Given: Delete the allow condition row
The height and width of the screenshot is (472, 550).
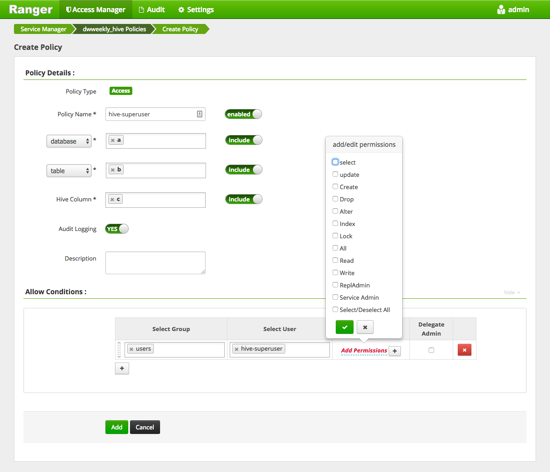Looking at the screenshot, I should point(464,350).
